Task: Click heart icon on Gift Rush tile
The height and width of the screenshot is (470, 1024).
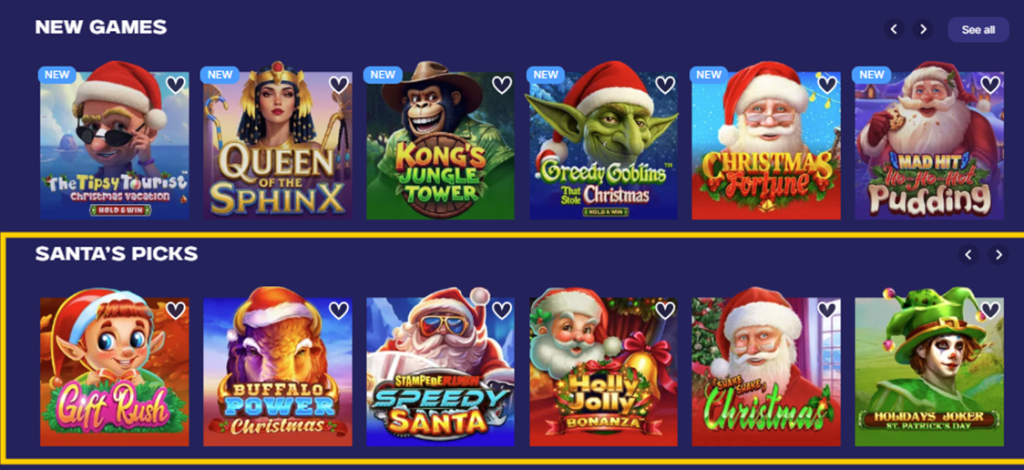Action: 175,310
